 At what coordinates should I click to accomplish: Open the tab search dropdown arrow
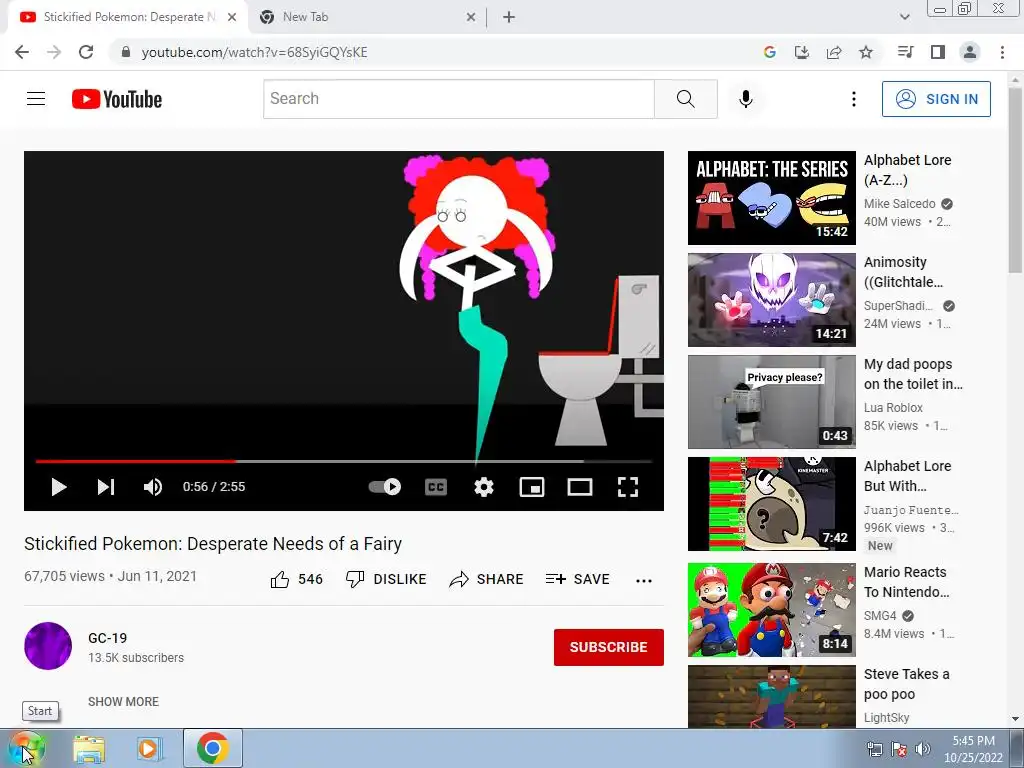[x=904, y=17]
